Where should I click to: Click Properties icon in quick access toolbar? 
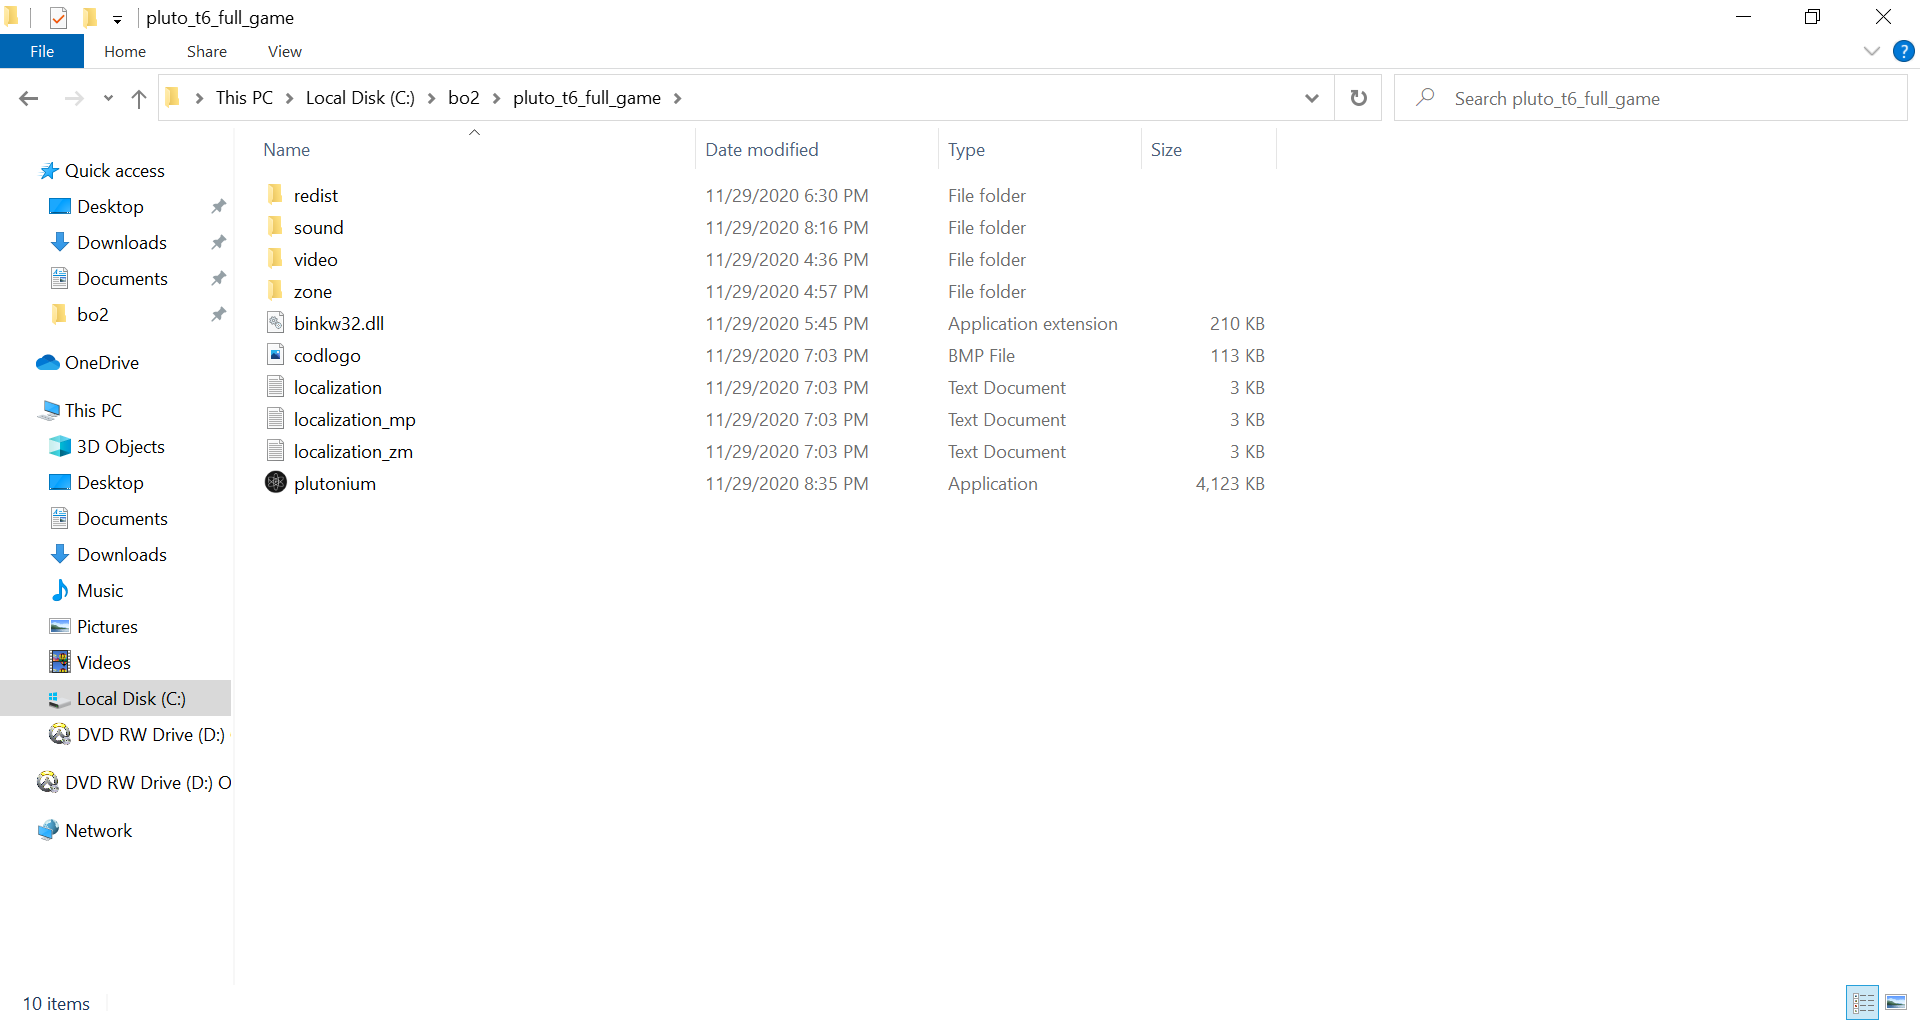[58, 17]
